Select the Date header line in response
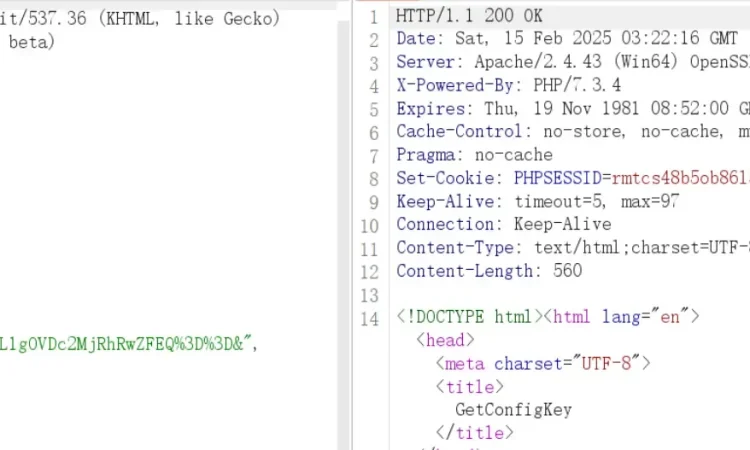 point(567,38)
